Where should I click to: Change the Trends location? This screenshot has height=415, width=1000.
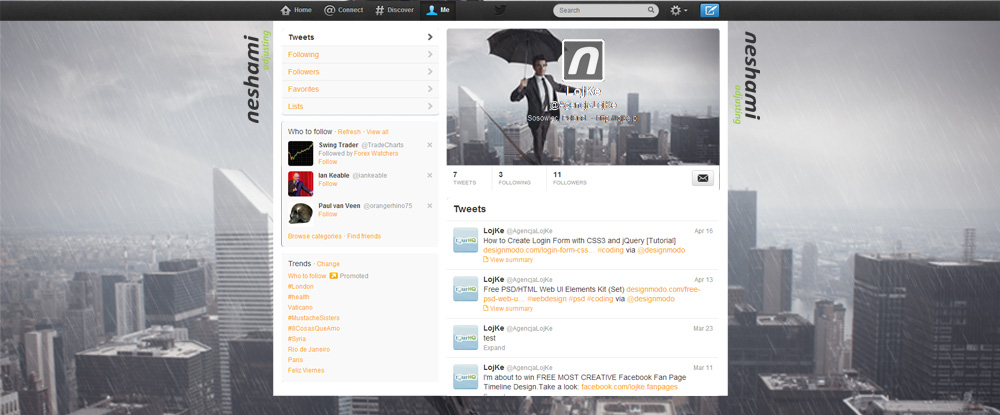pyautogui.click(x=328, y=264)
